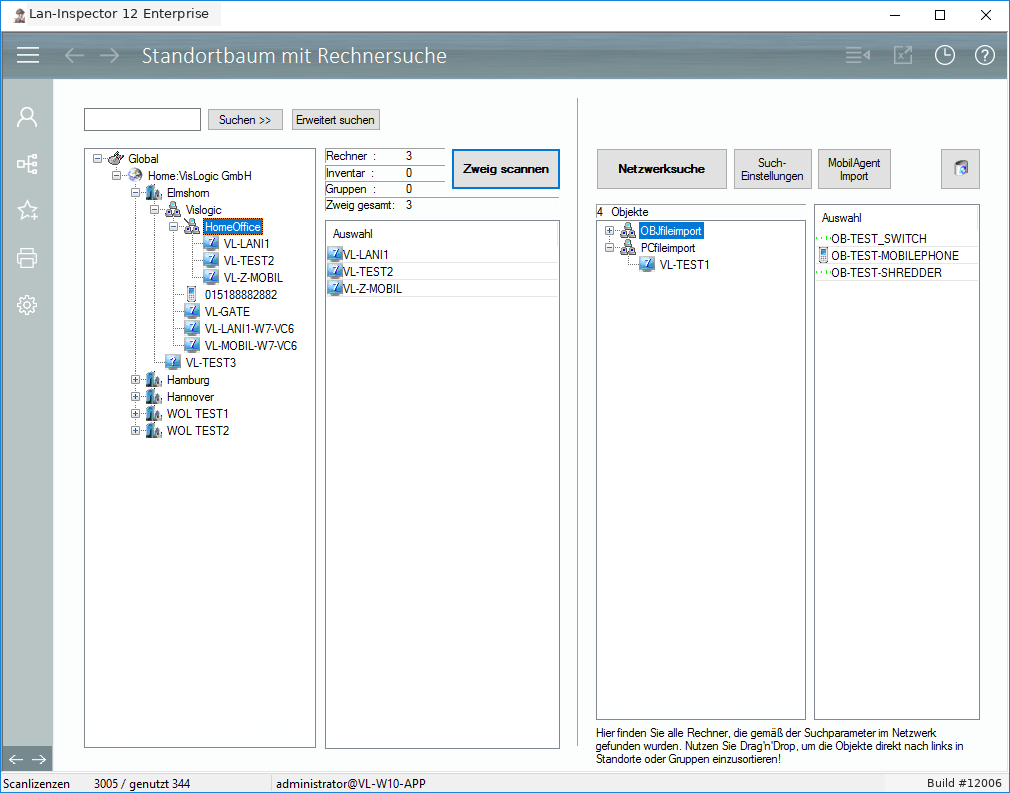Select Hamburg in the tree
The height and width of the screenshot is (793, 1010).
pos(188,379)
